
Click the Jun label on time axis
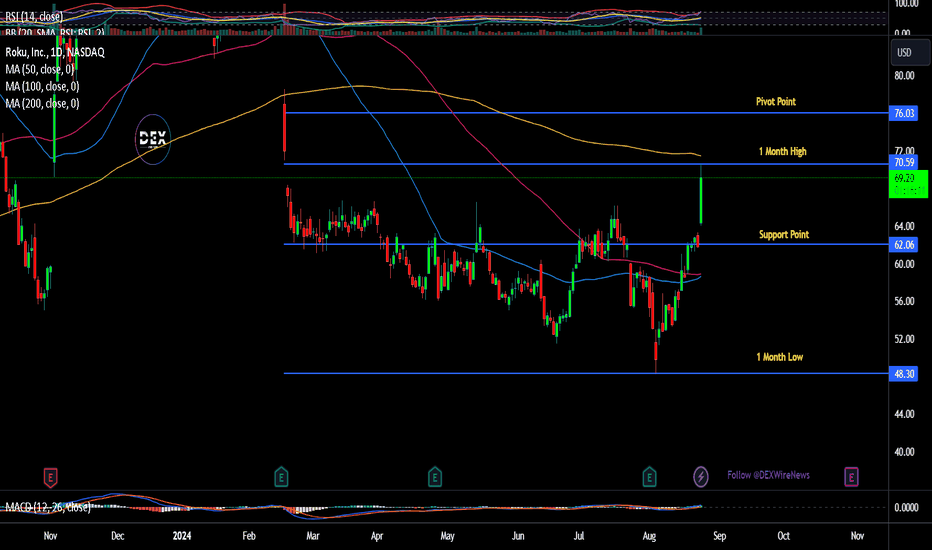point(518,536)
